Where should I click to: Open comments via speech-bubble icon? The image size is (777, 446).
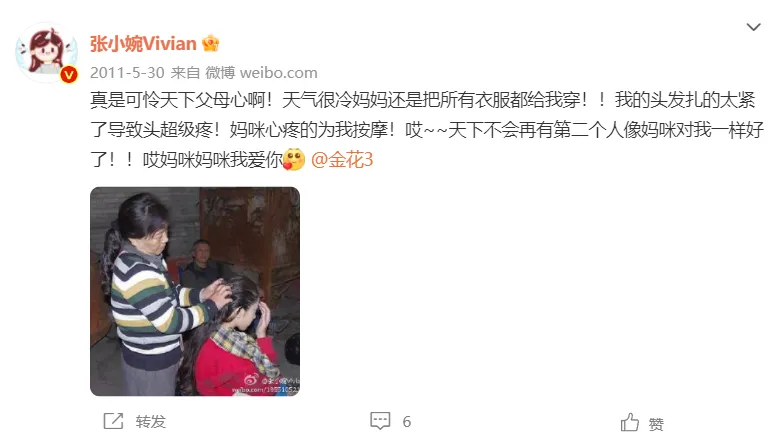pos(380,421)
